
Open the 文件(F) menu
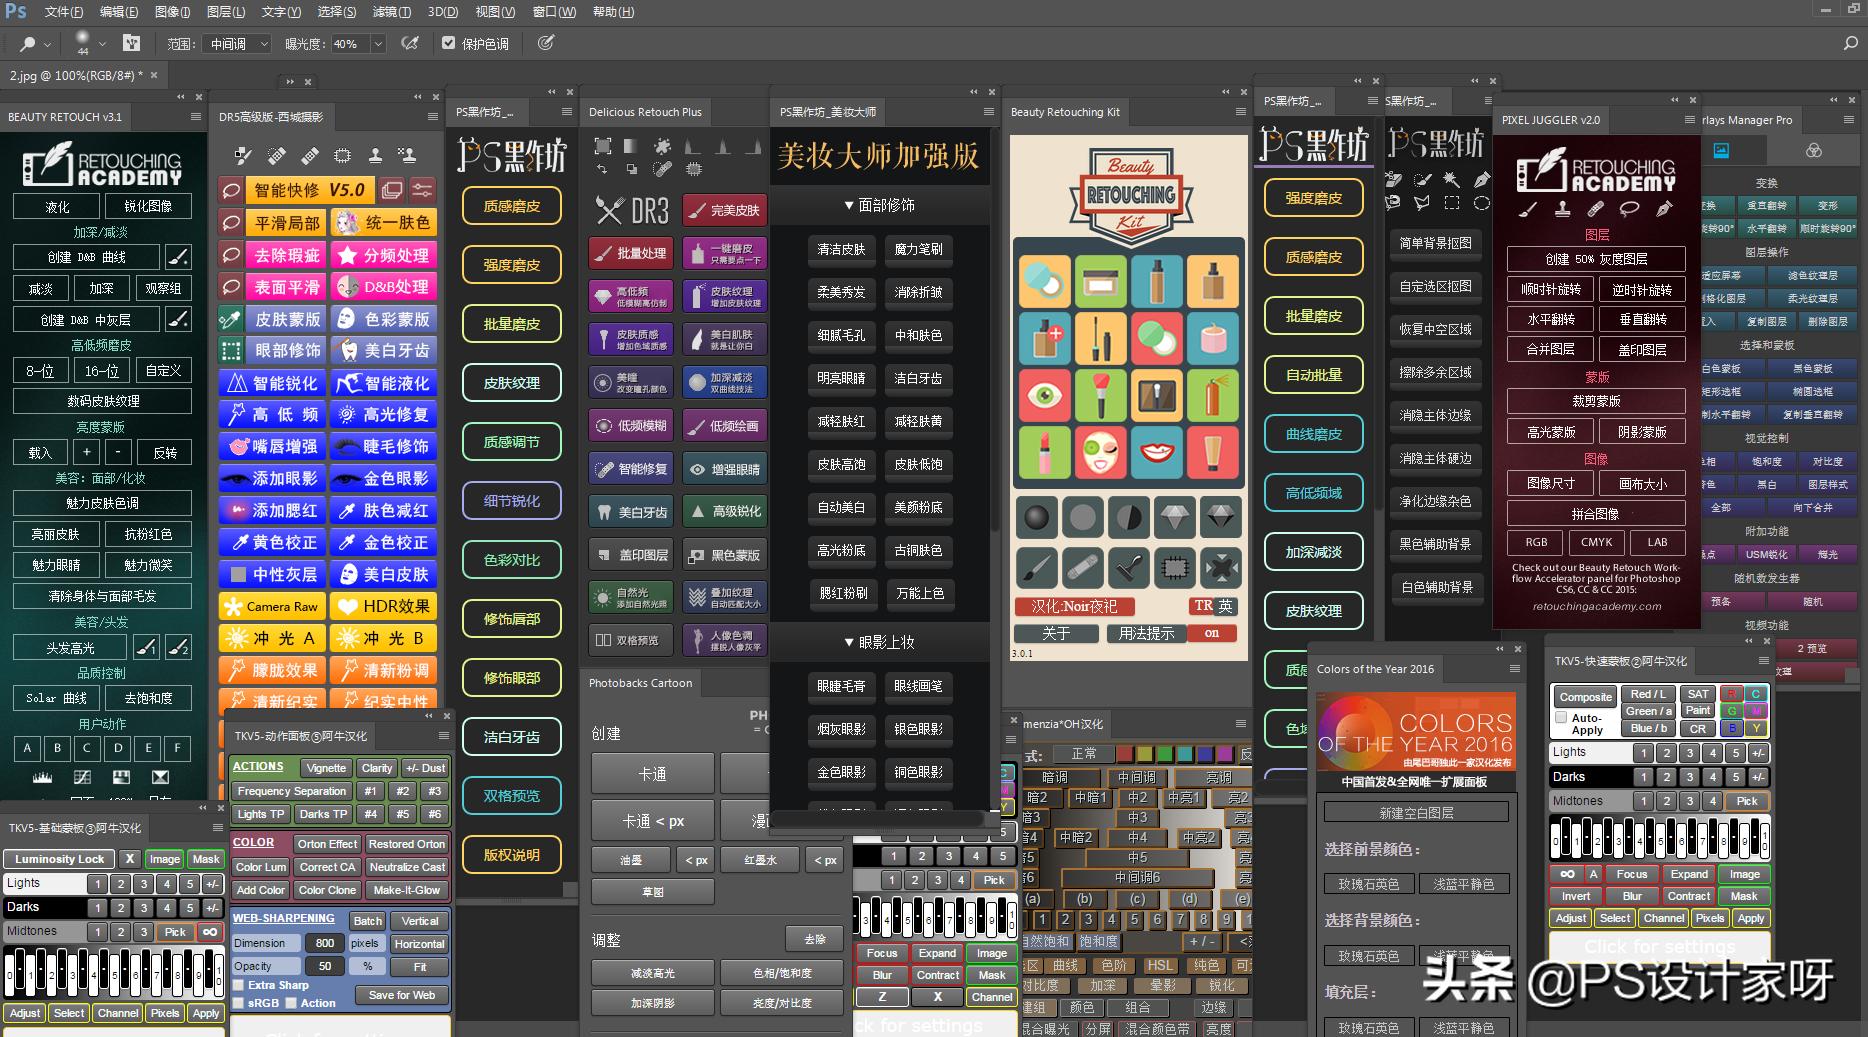63,12
